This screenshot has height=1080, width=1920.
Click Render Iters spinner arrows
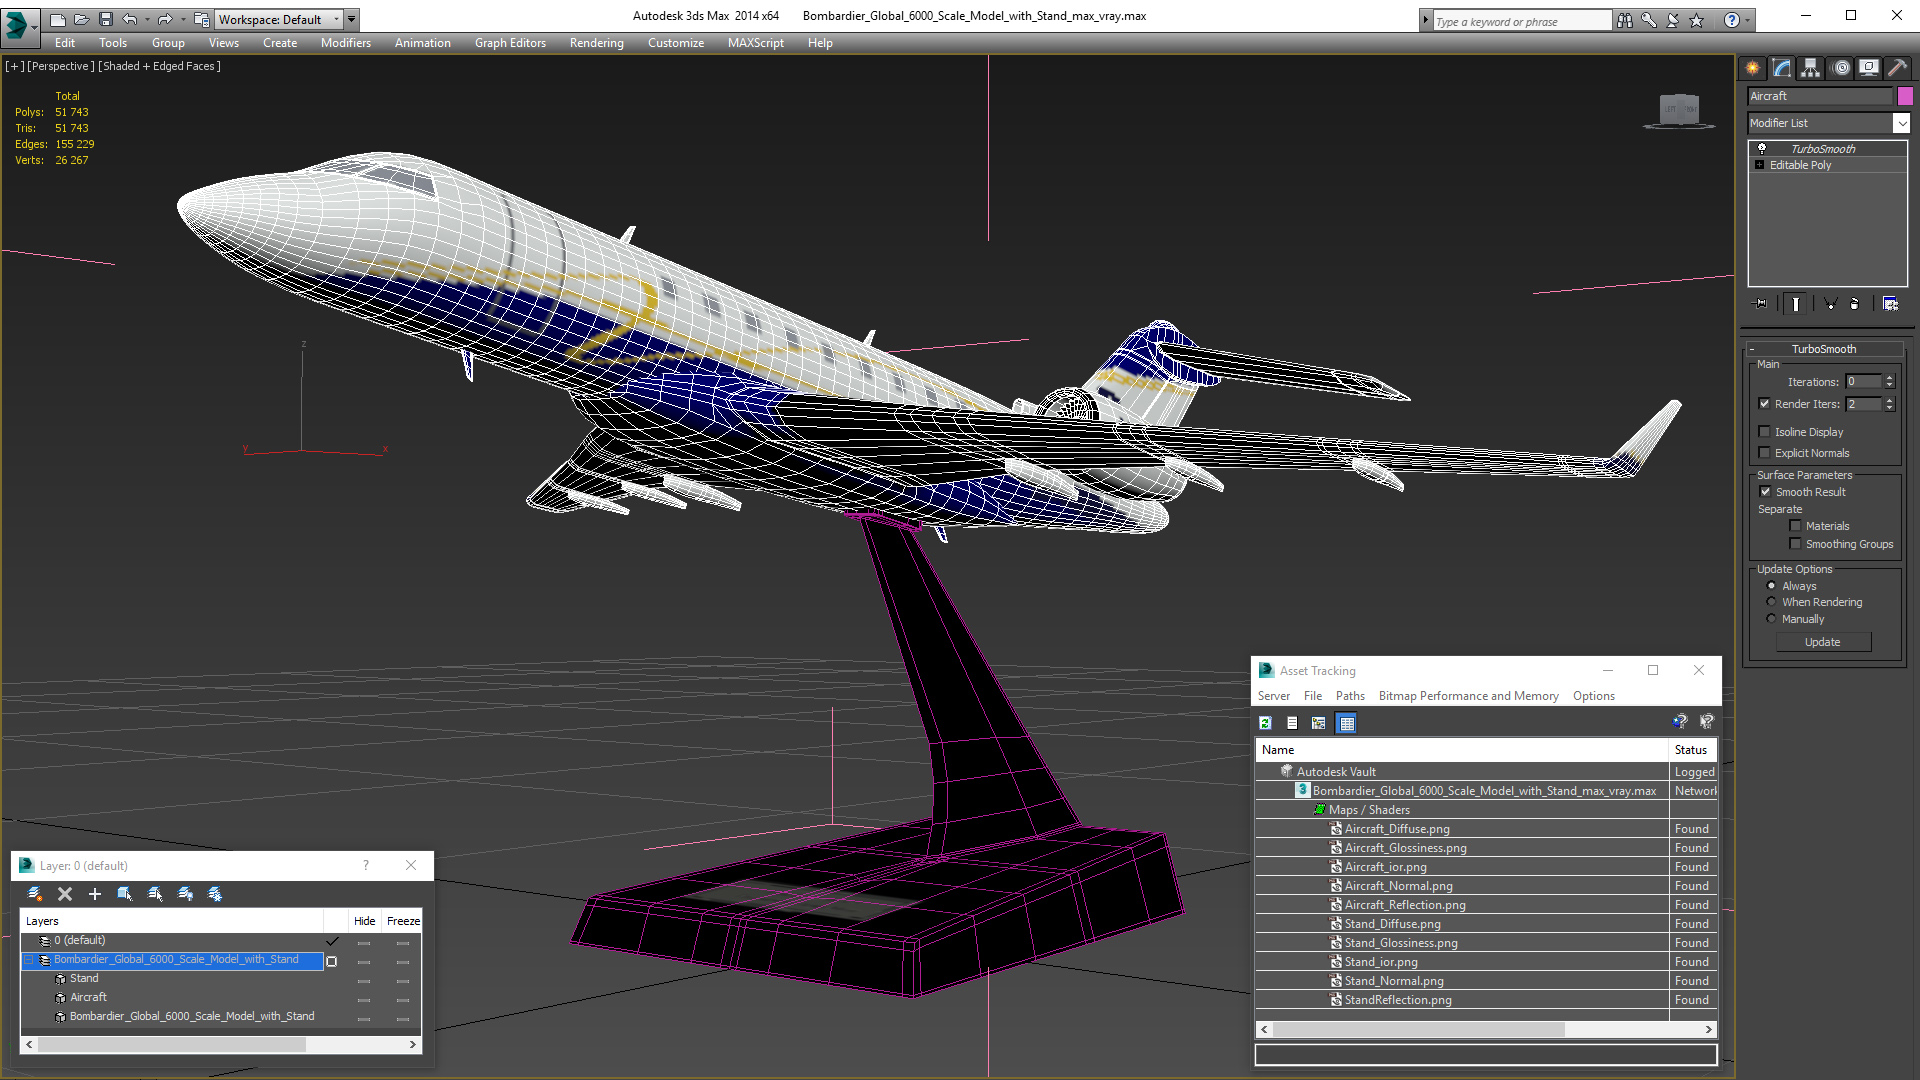pos(1889,404)
